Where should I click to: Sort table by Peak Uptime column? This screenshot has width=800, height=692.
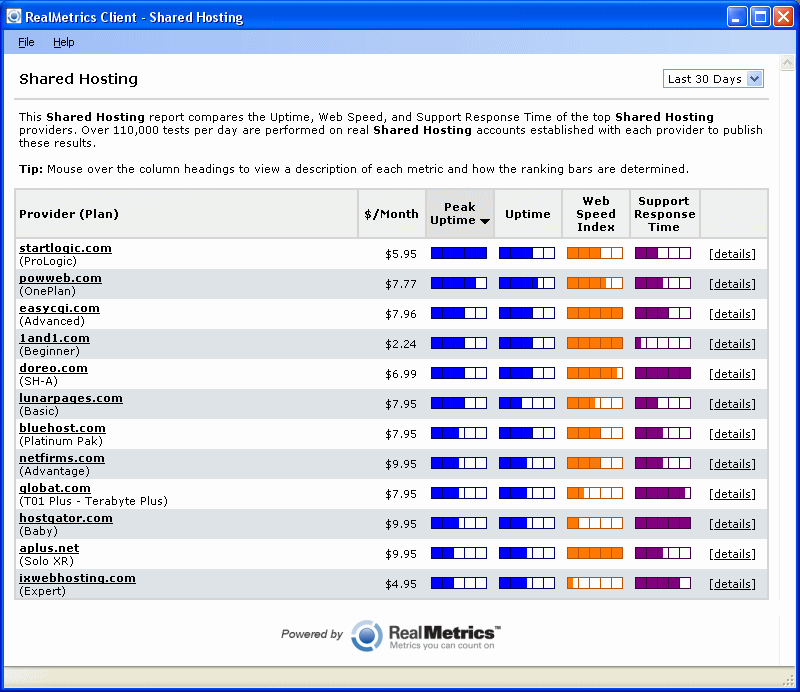460,214
